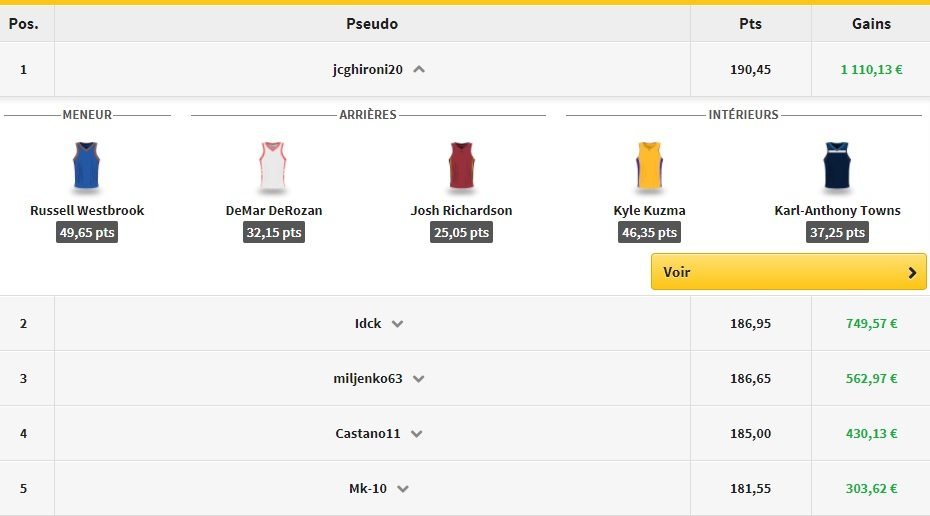
Task: Expand miljenko63's lineup chevron
Action: (x=419, y=379)
